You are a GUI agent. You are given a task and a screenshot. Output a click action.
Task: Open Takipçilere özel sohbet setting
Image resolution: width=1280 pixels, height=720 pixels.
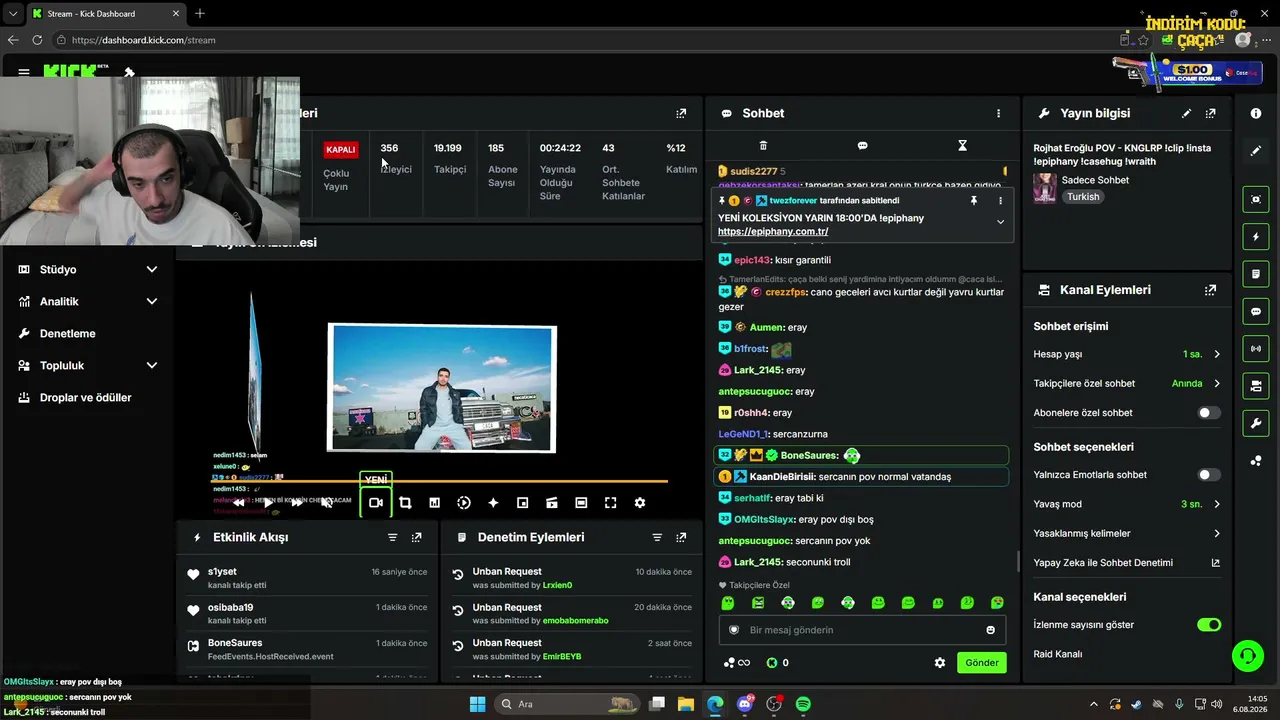pyautogui.click(x=1127, y=383)
